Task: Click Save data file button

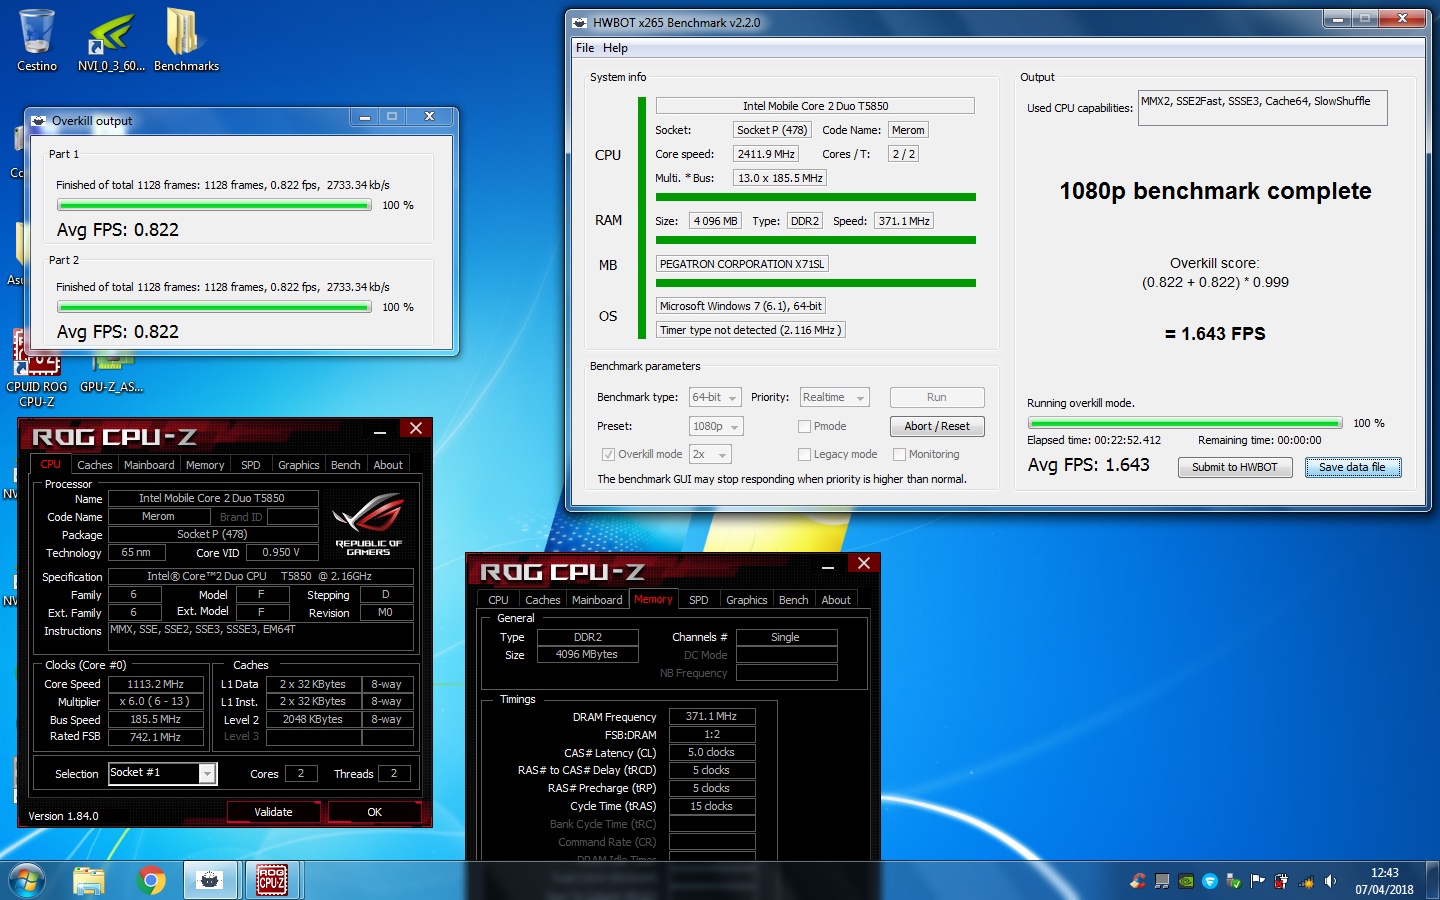Action: (x=1352, y=467)
